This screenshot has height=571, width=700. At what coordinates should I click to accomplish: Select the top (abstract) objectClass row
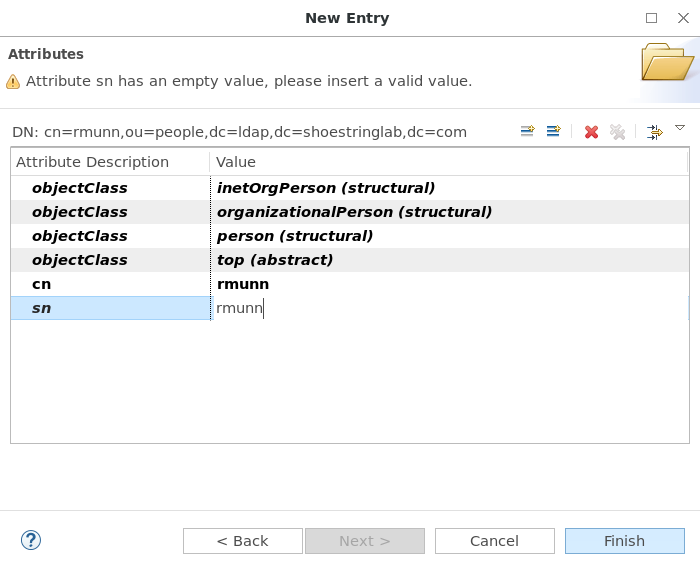coord(350,260)
